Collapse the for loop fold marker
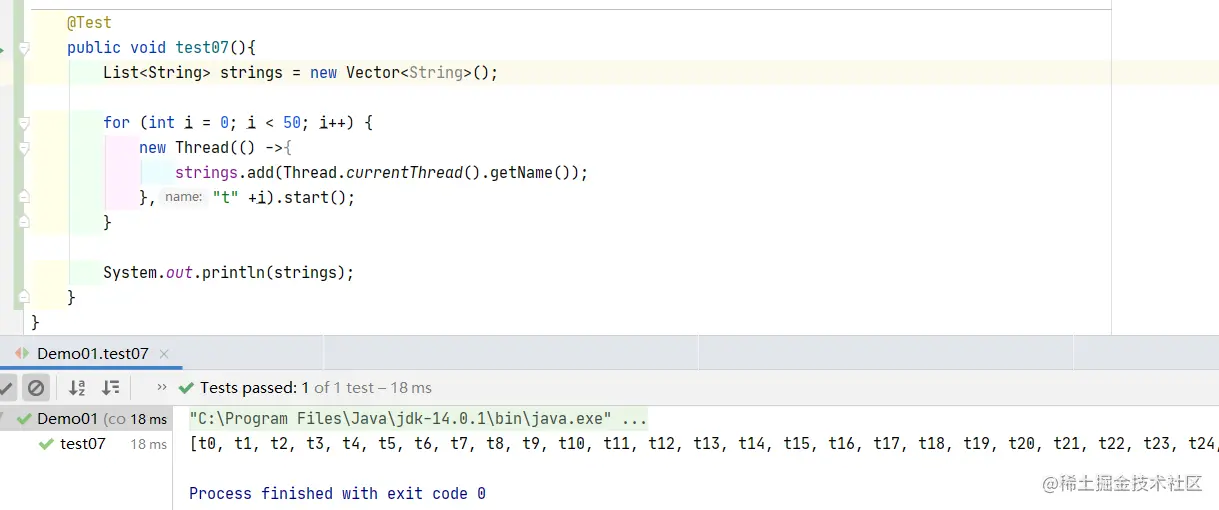The image size is (1219, 510). [x=24, y=123]
